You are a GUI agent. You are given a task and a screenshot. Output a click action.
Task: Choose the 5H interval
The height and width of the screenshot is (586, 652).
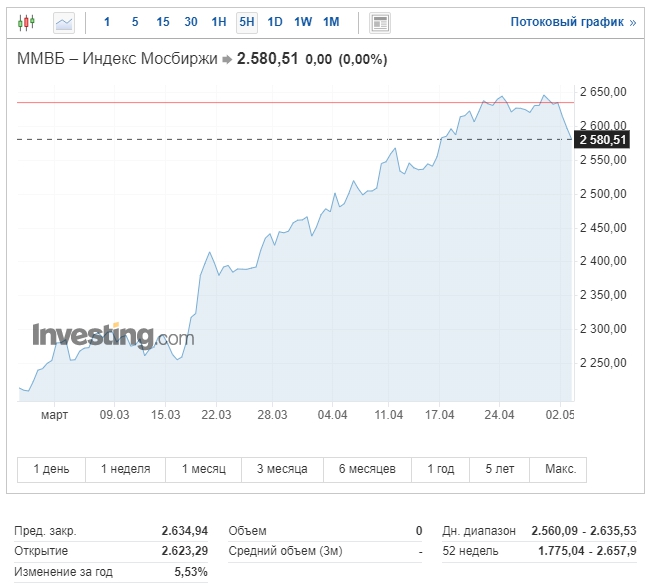247,22
